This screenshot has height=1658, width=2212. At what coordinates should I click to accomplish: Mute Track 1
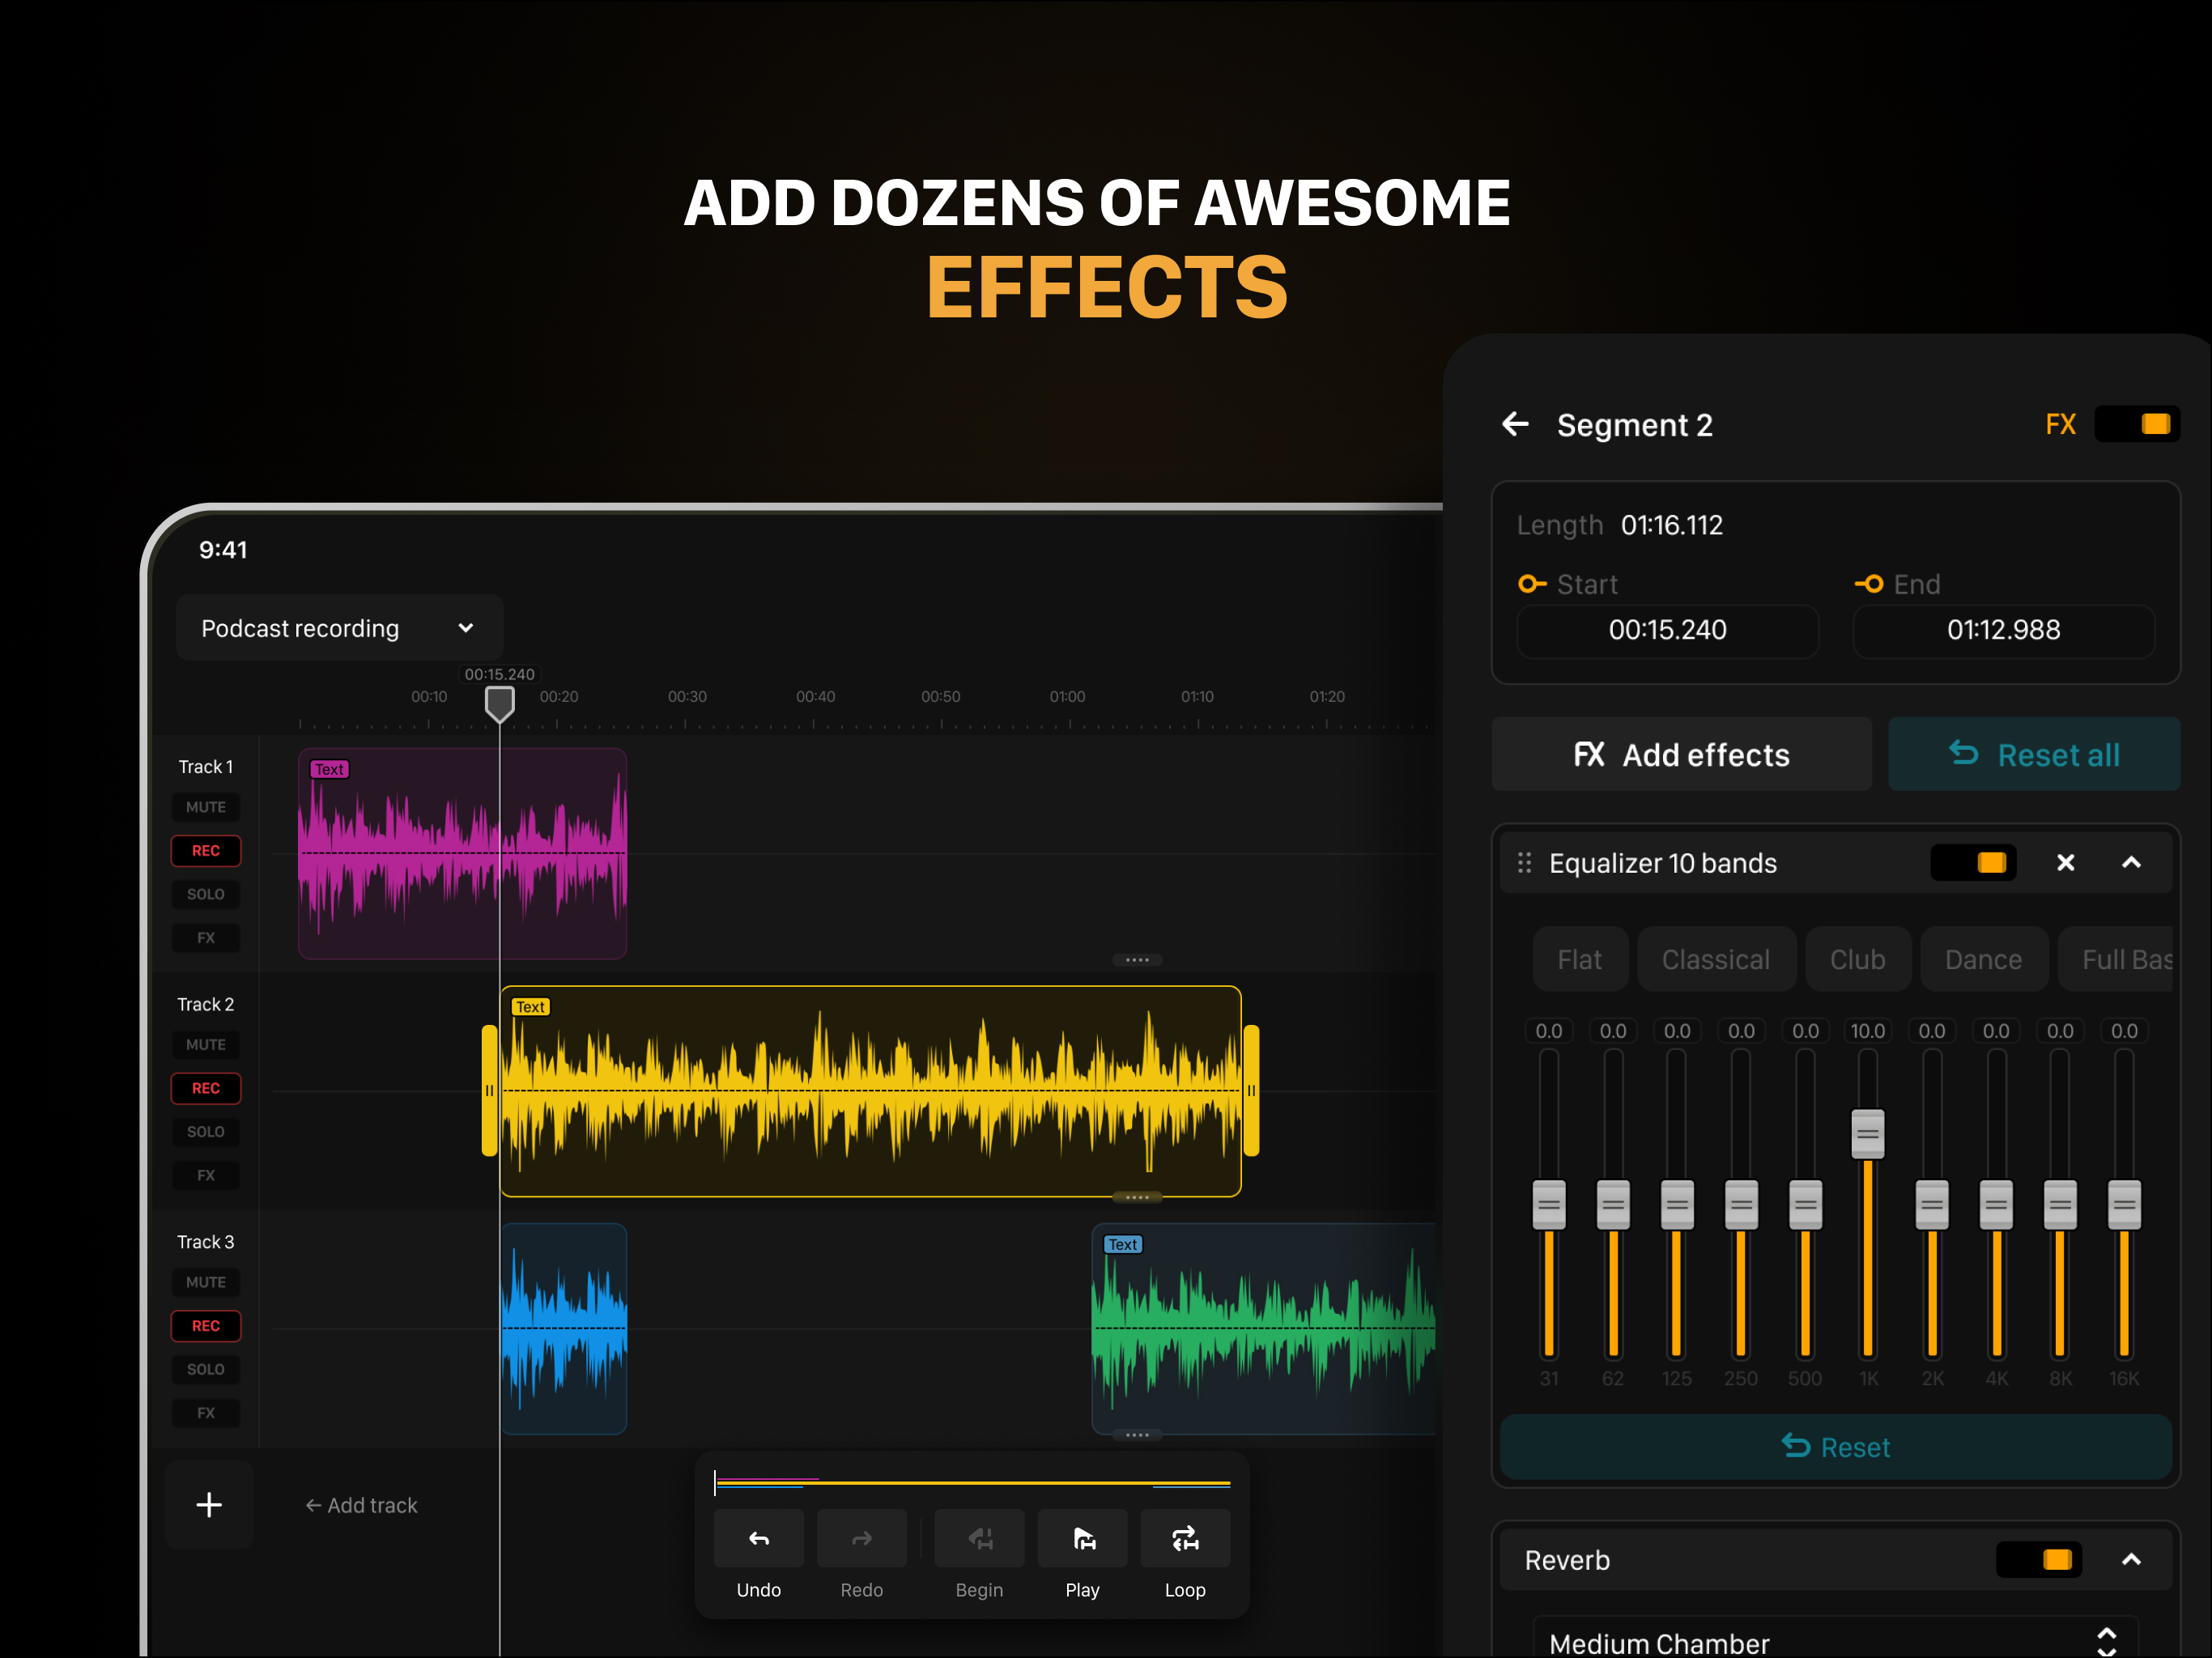(x=206, y=807)
